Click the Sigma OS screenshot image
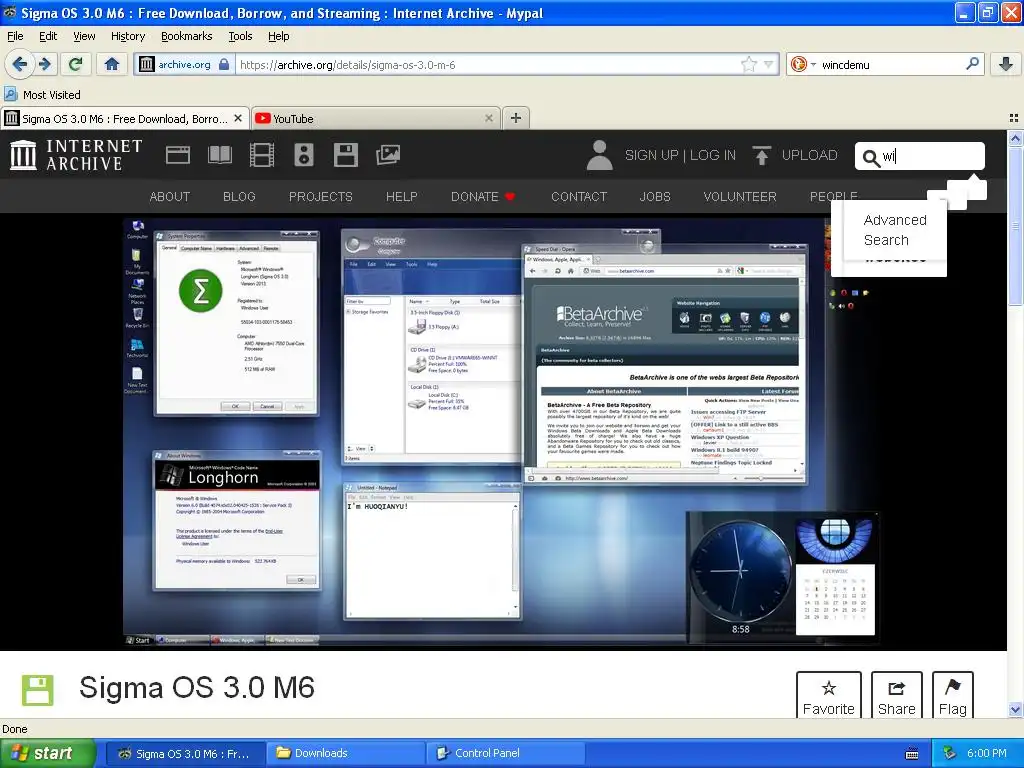The width and height of the screenshot is (1024, 768). click(x=502, y=432)
